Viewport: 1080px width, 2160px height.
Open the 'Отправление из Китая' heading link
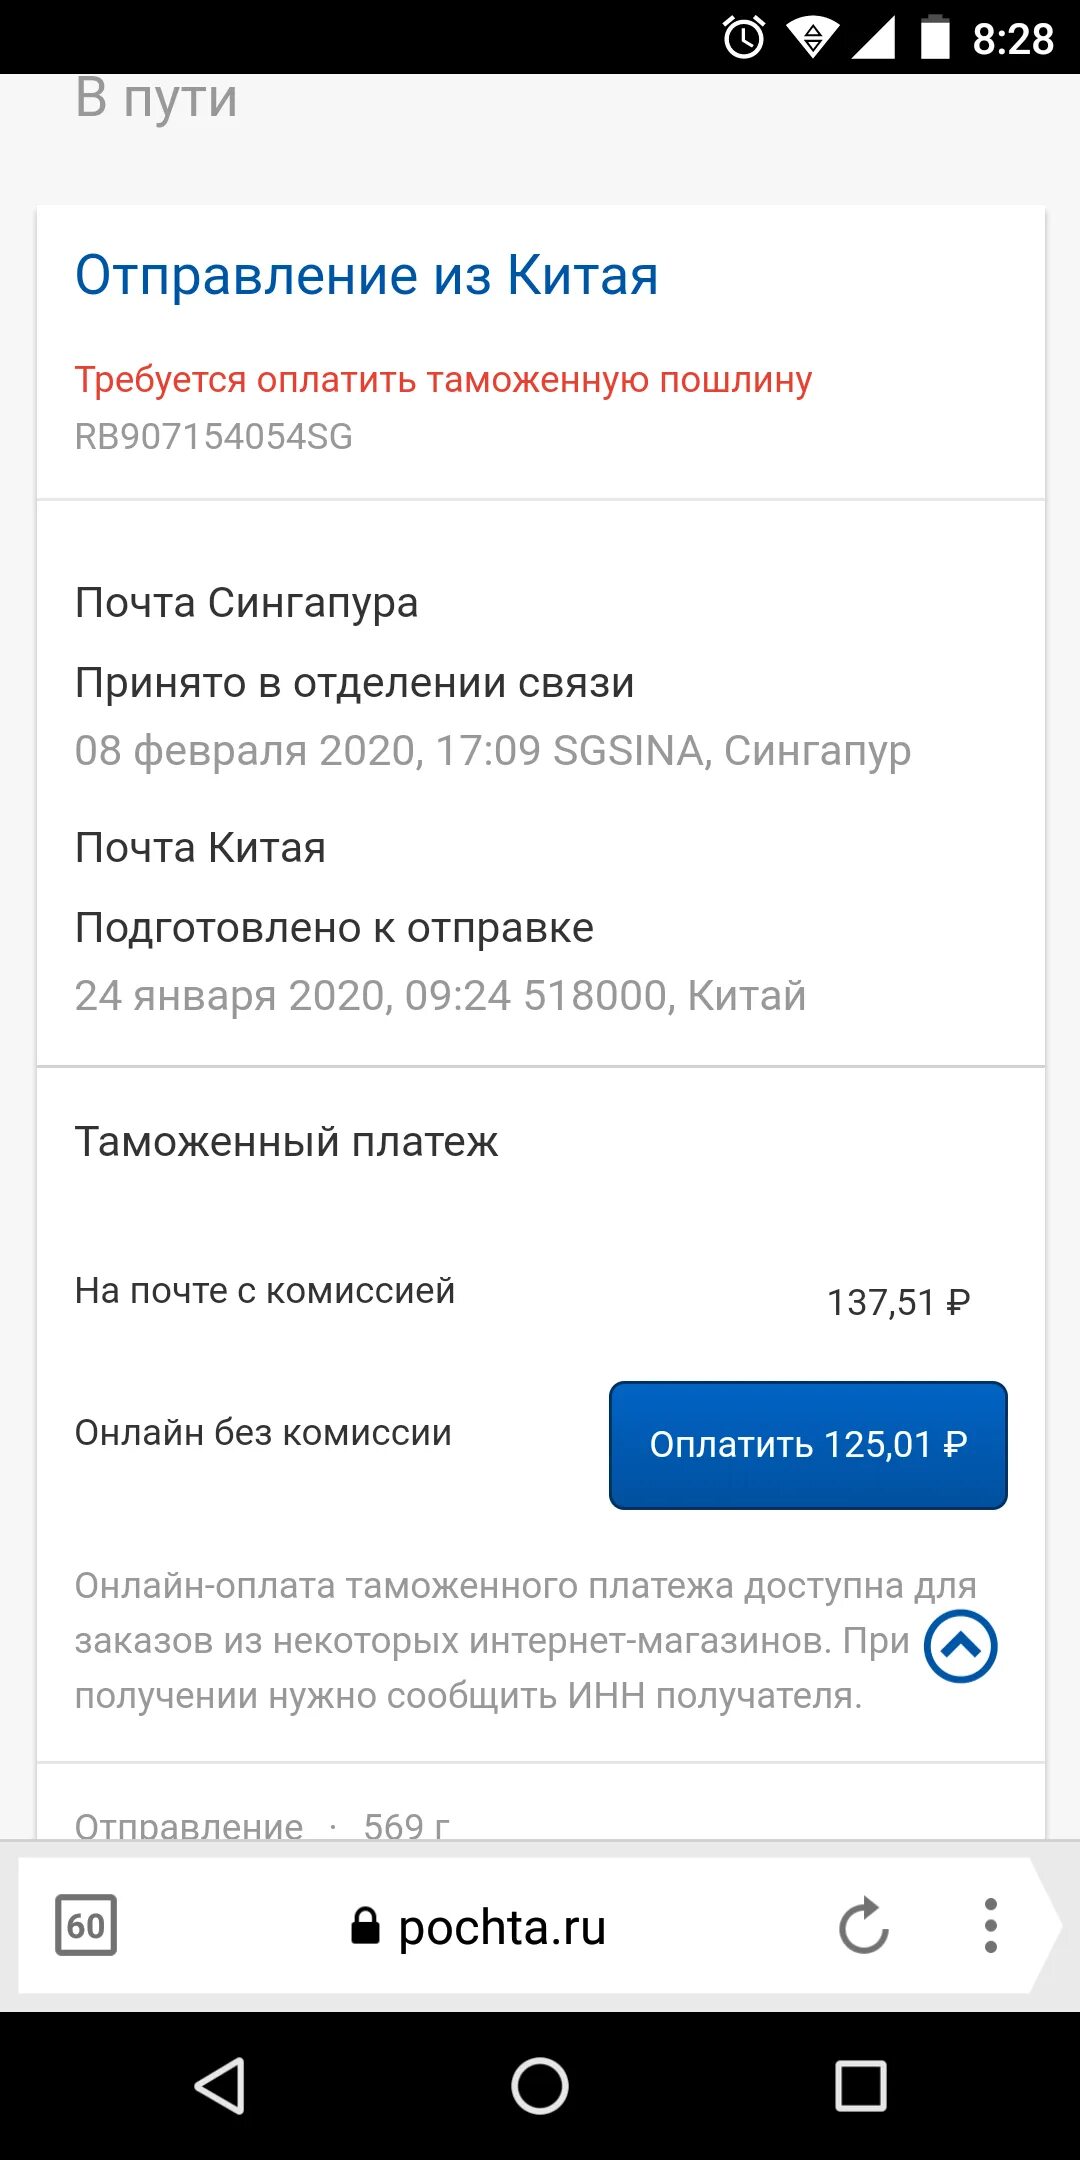366,276
